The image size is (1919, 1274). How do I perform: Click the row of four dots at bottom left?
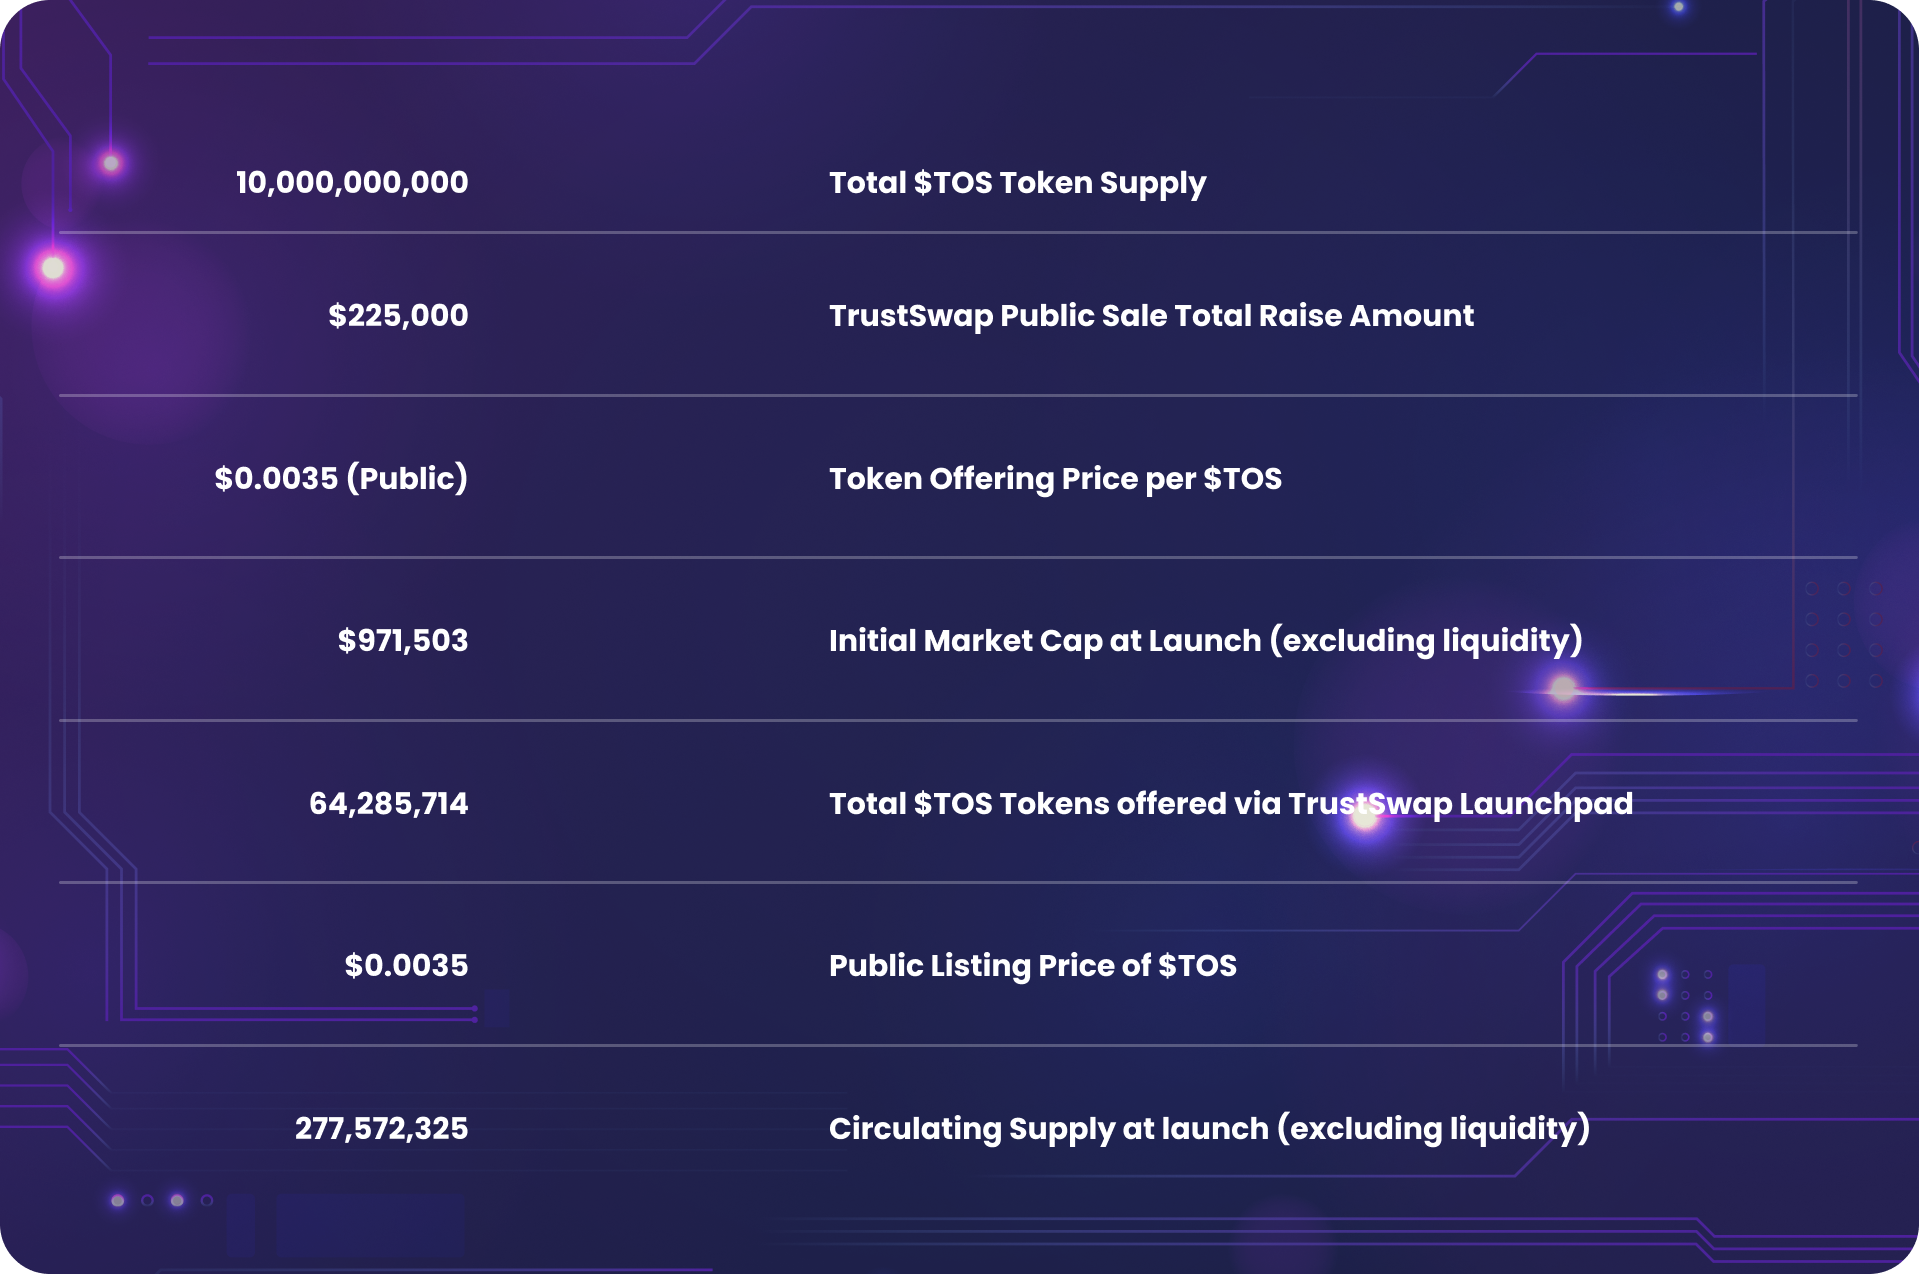point(162,1200)
